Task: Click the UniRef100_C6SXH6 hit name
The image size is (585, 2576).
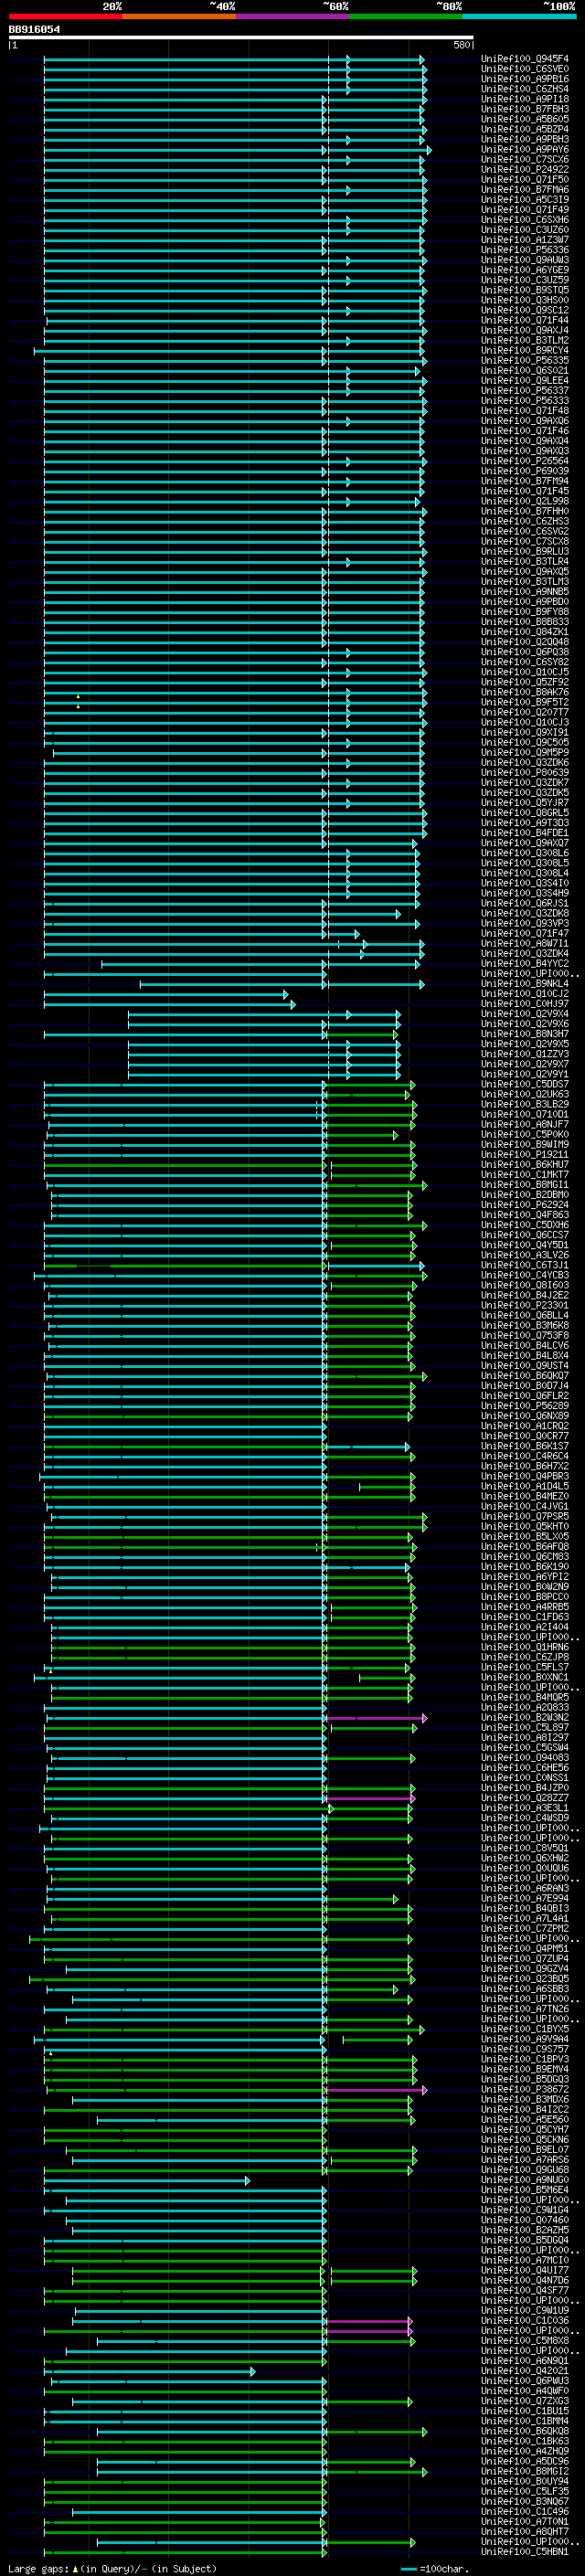Action: pyautogui.click(x=525, y=219)
